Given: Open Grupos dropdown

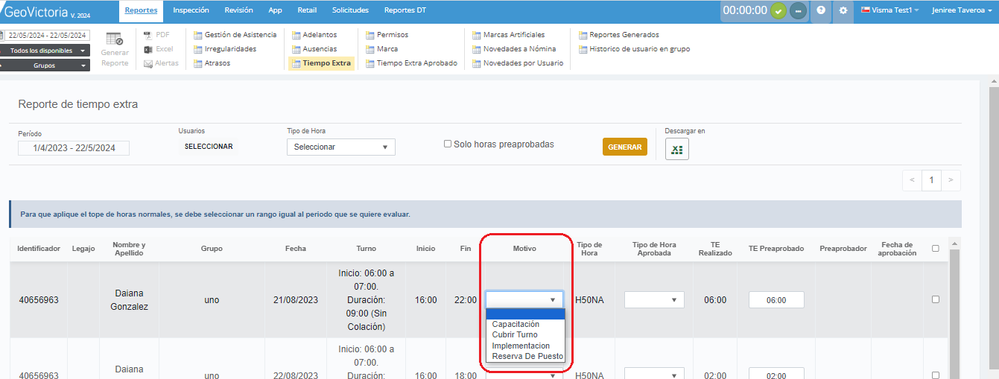Looking at the screenshot, I should pyautogui.click(x=44, y=66).
